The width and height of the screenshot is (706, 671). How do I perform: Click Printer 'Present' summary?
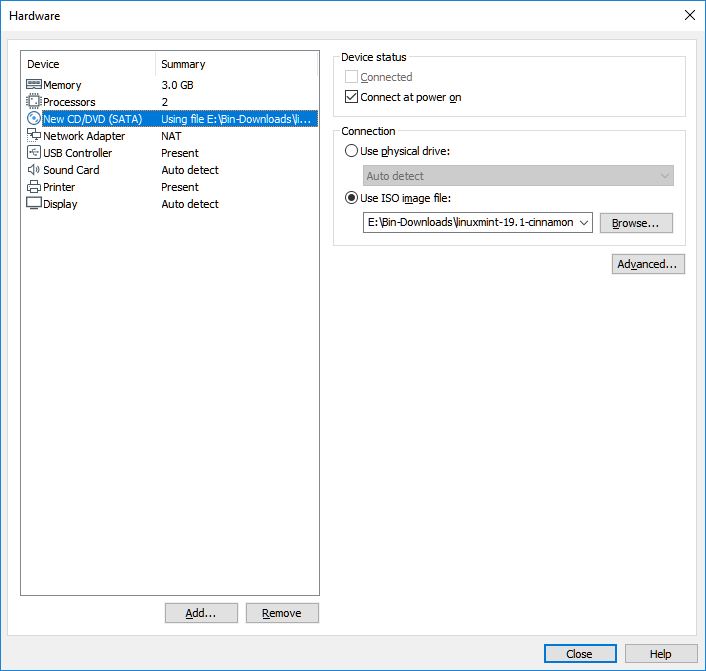point(180,187)
